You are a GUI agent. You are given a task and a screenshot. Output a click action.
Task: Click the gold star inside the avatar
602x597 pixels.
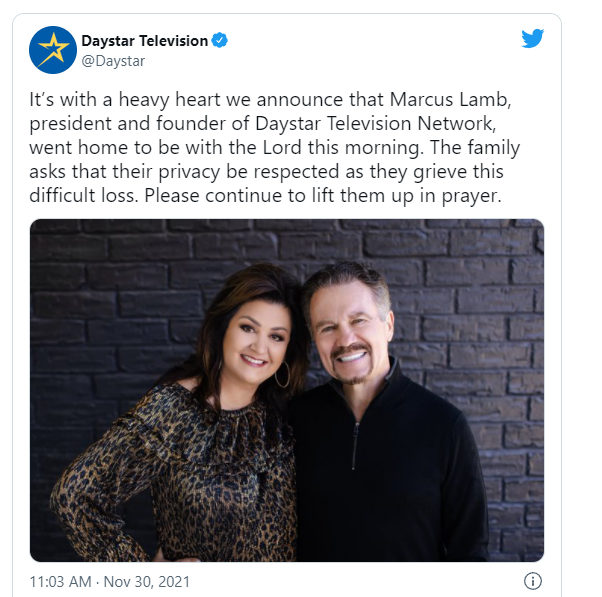pyautogui.click(x=53, y=49)
